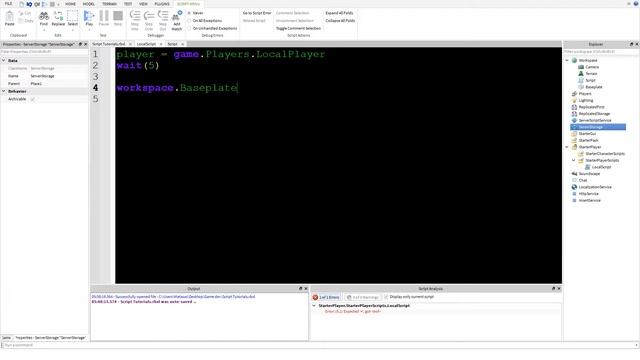The image size is (640, 360).
Task: Open the Find dropdown arrow
Action: (44, 30)
